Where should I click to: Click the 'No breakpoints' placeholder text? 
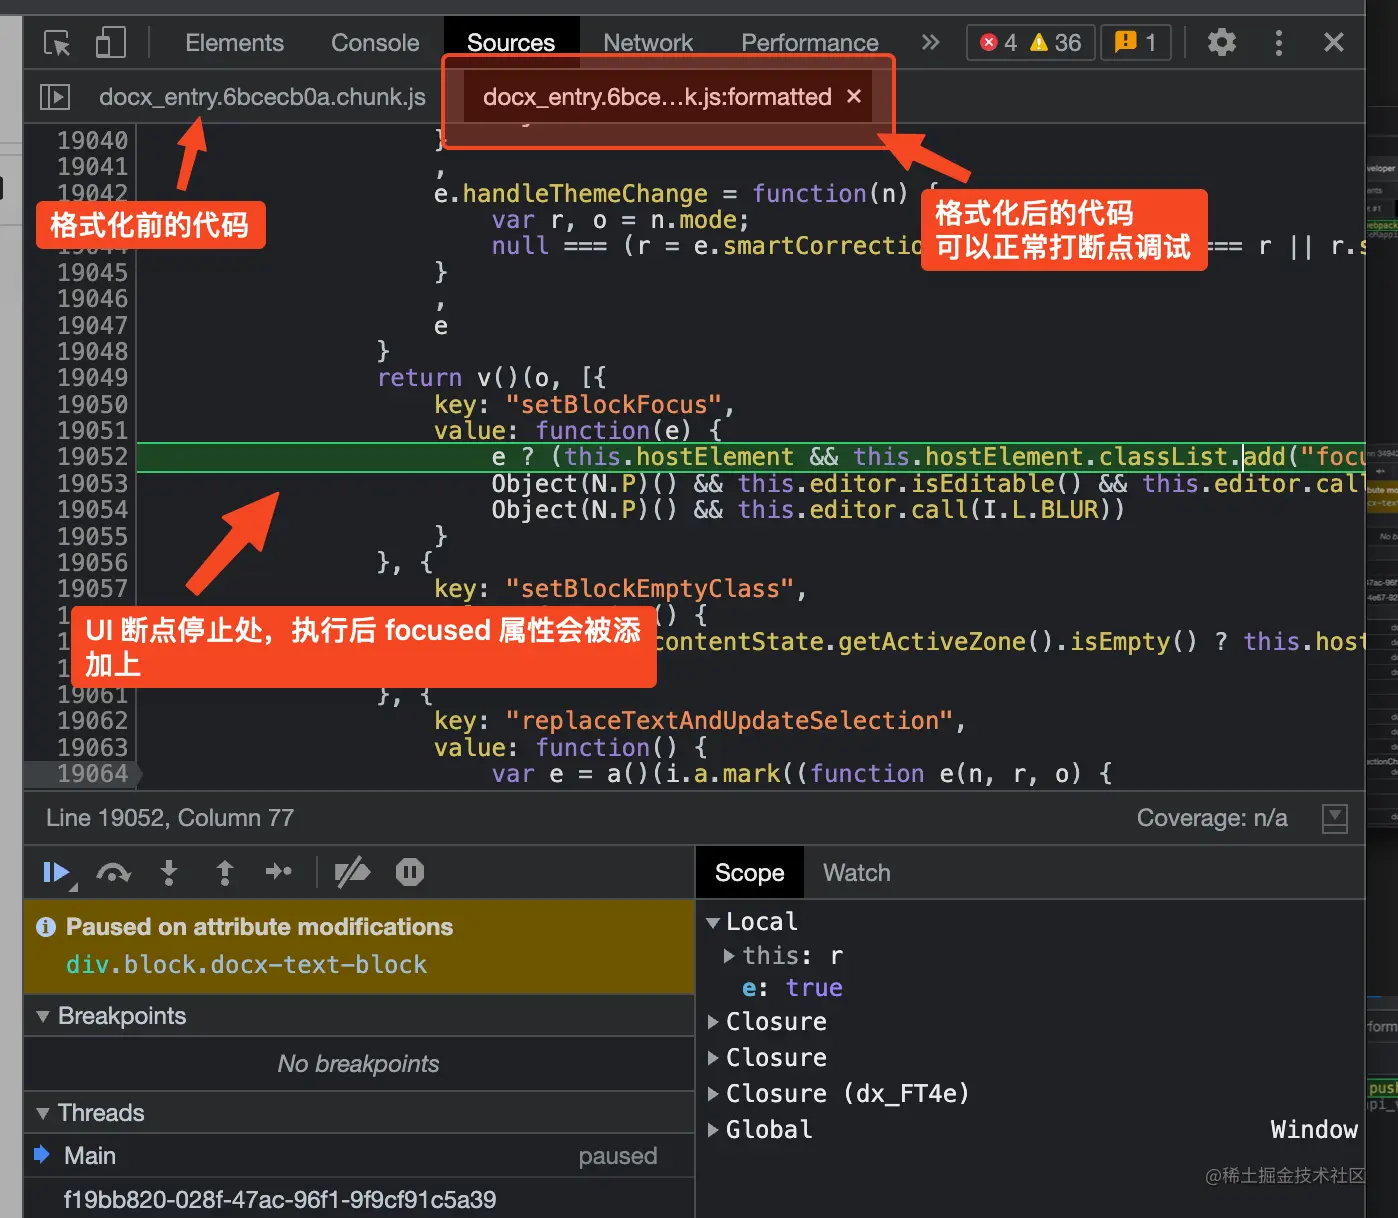(x=358, y=1064)
